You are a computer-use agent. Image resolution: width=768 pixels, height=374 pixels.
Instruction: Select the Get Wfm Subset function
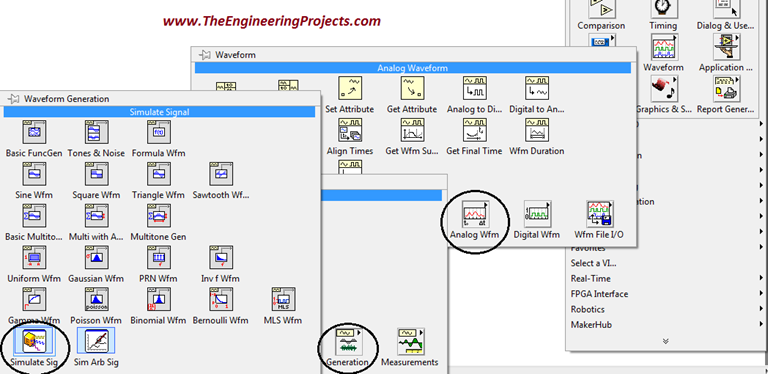[412, 130]
